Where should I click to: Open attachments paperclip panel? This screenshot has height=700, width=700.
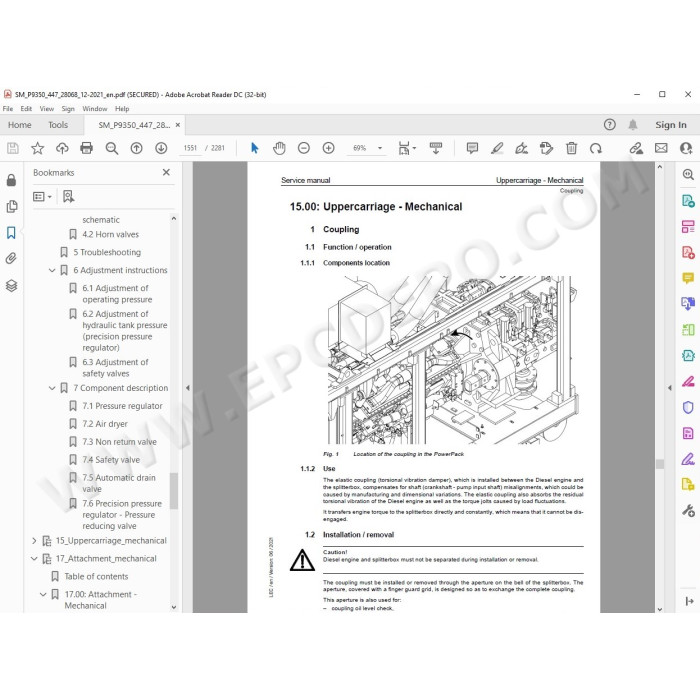11,258
